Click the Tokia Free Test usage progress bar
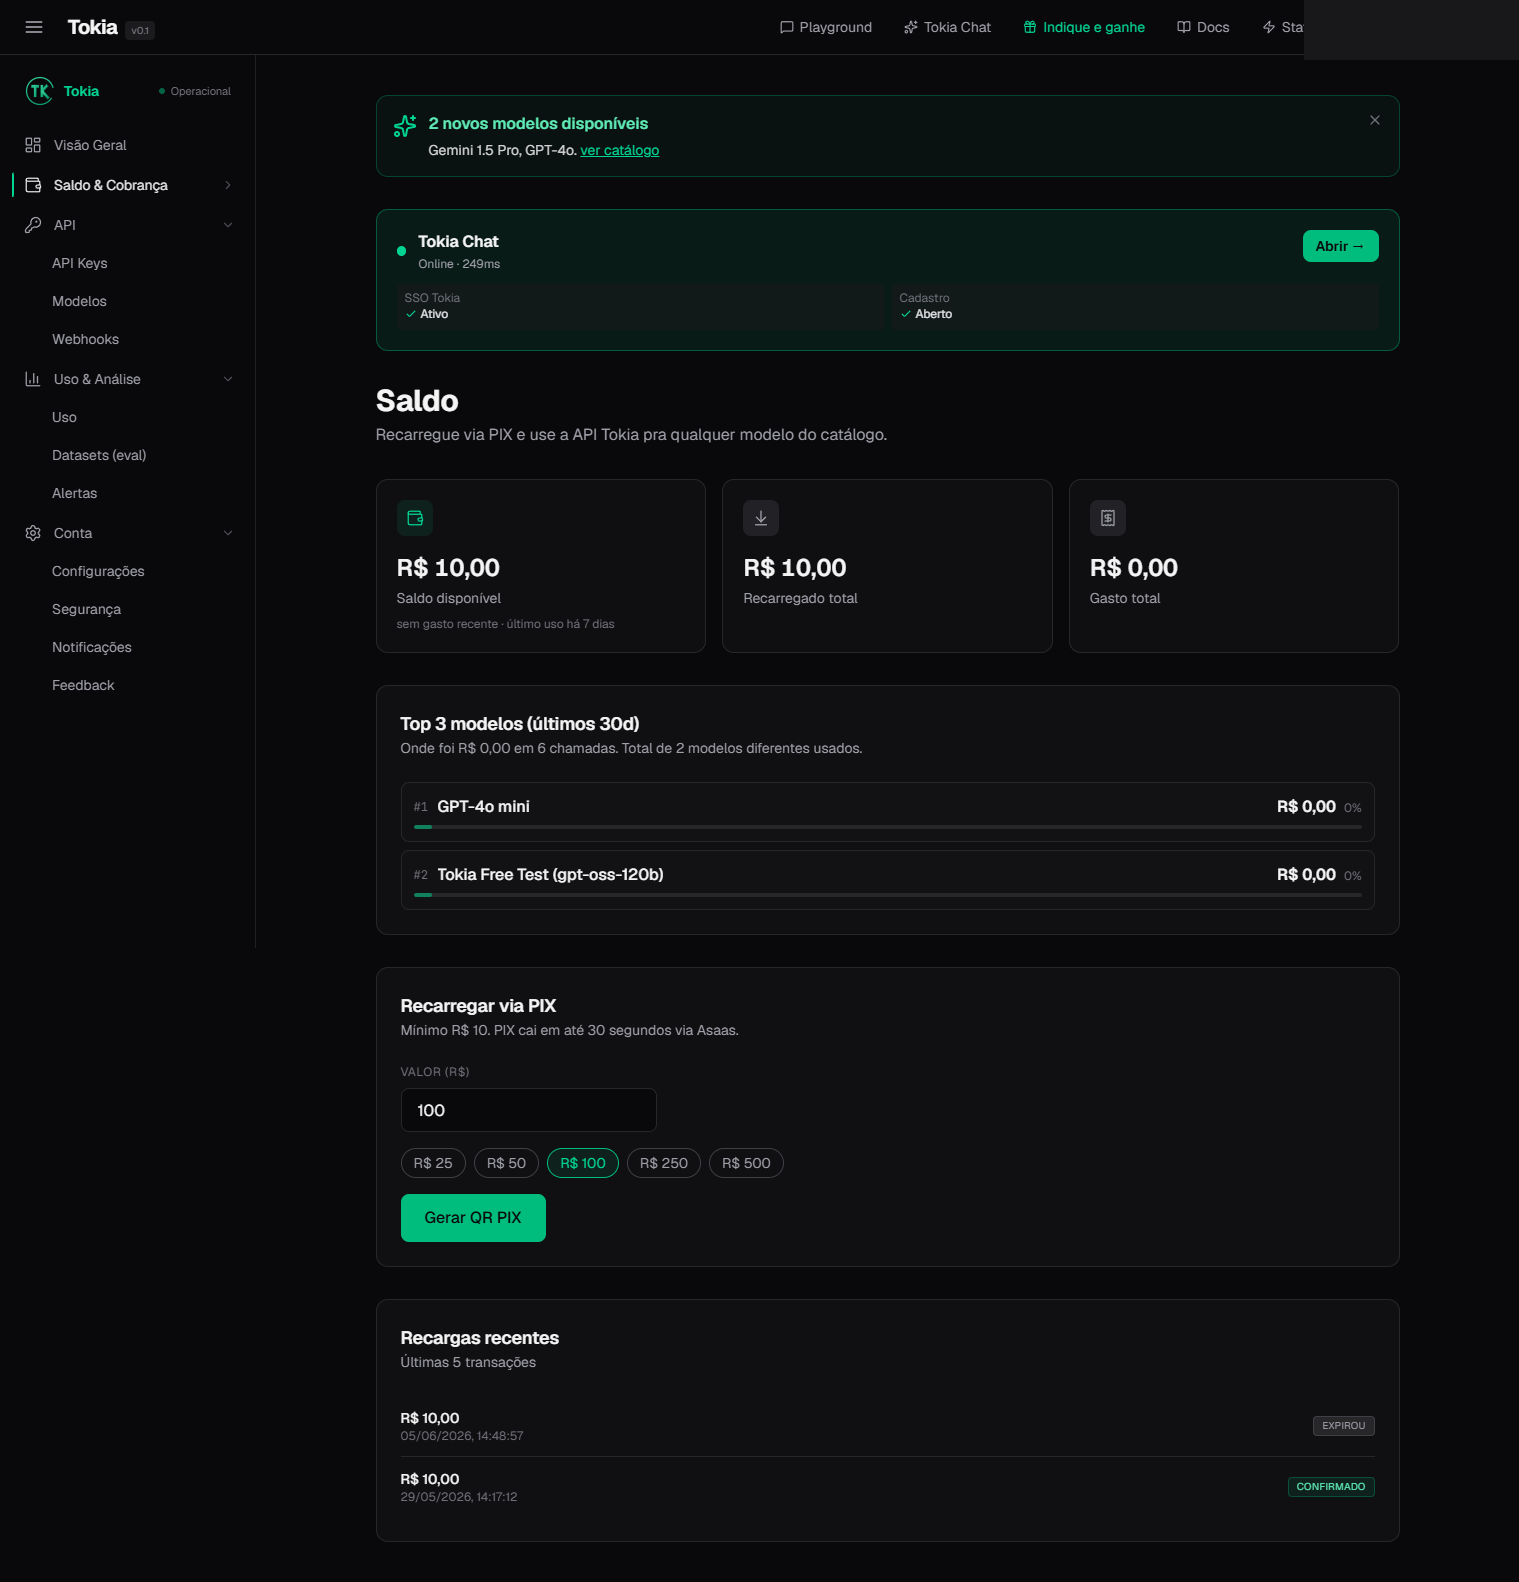Image resolution: width=1519 pixels, height=1582 pixels. click(x=888, y=895)
